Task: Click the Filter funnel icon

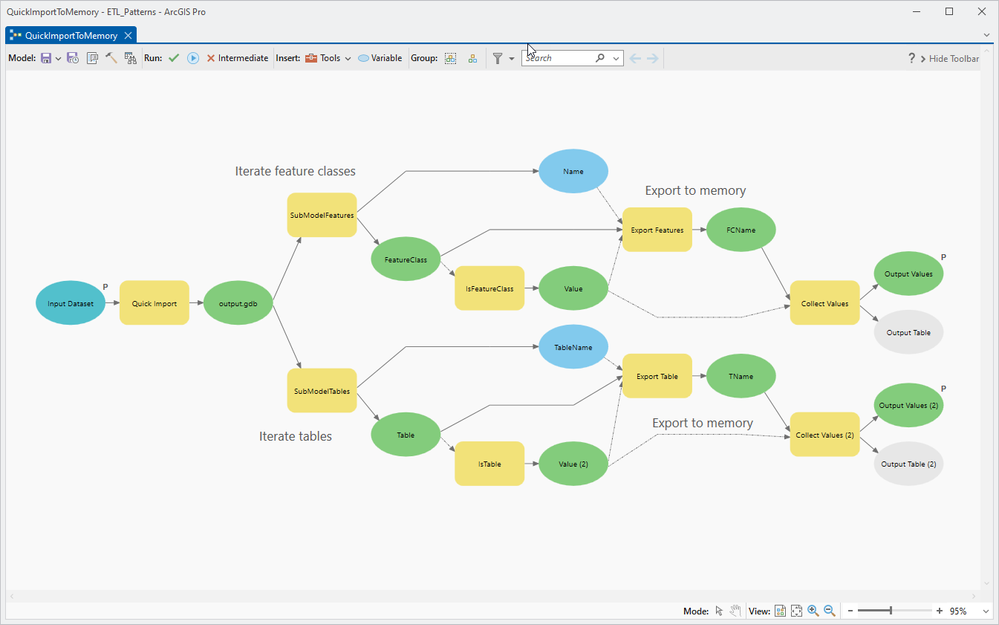Action: pos(498,58)
